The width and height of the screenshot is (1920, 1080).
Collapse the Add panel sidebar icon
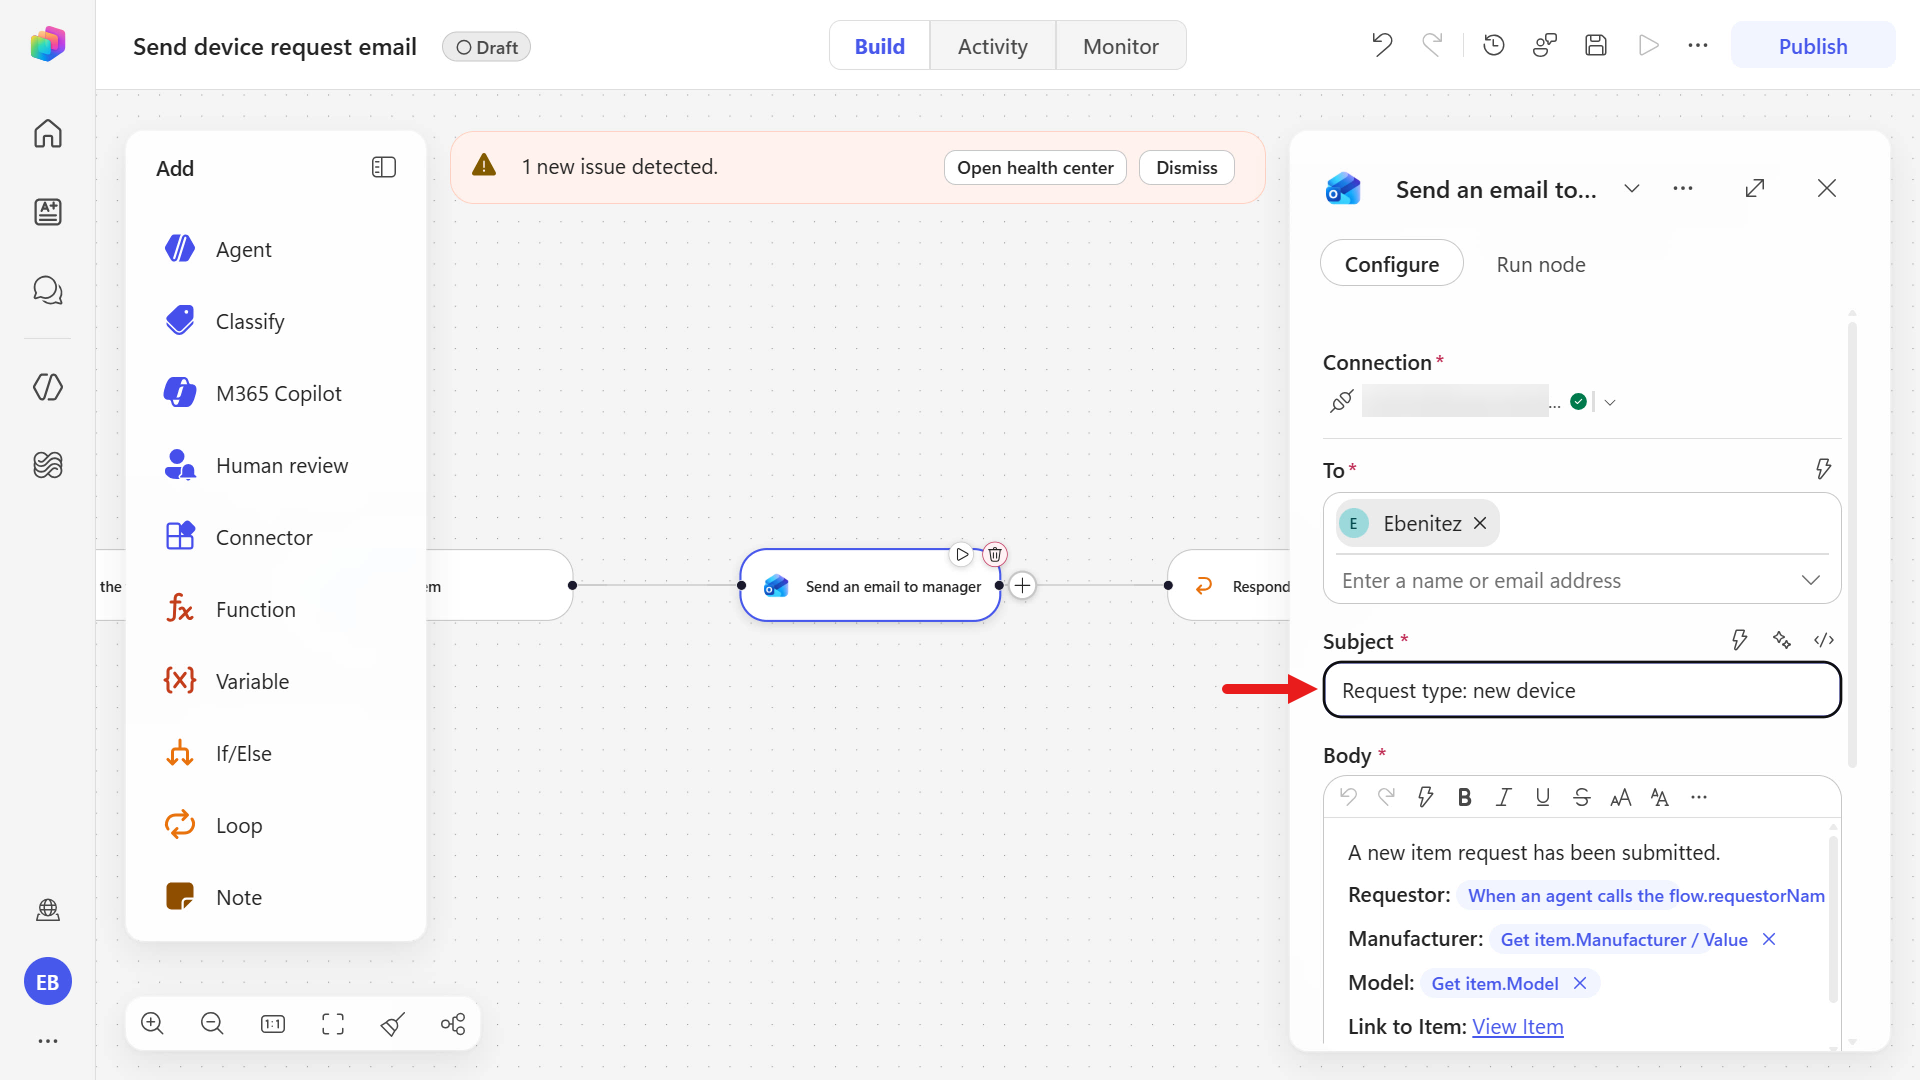coord(384,167)
